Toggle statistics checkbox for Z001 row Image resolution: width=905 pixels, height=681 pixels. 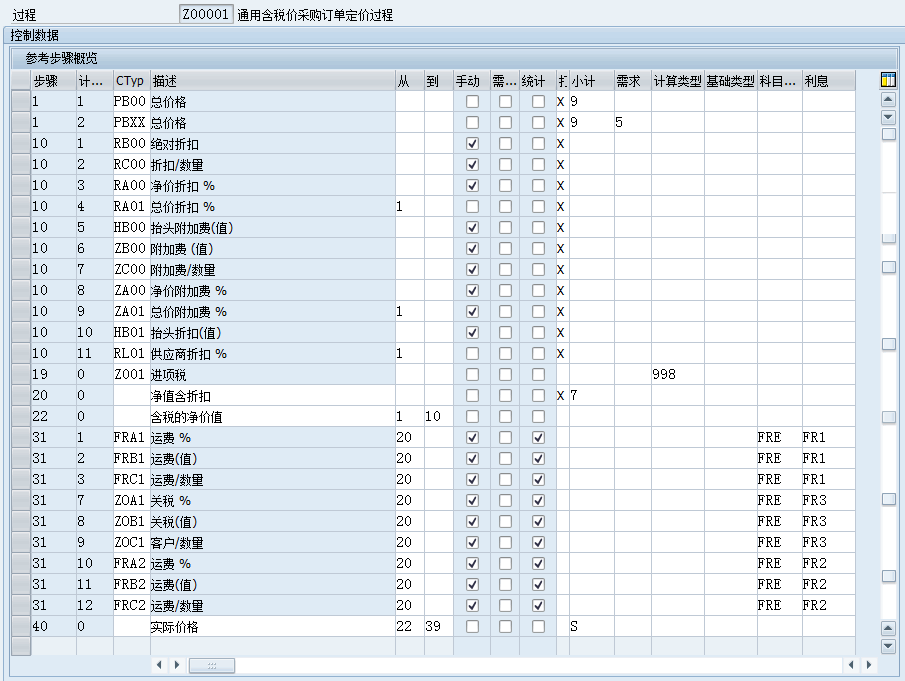tap(538, 375)
